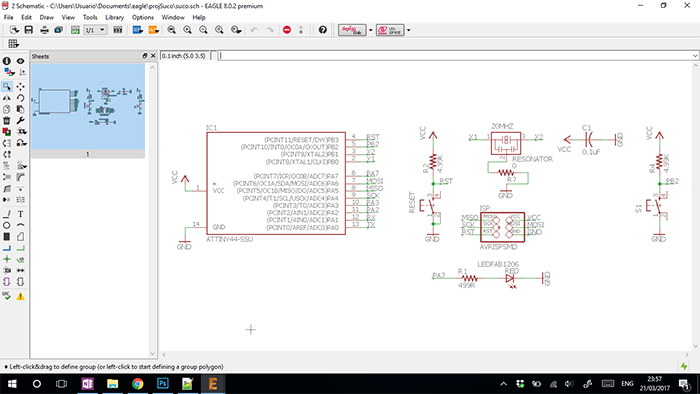Select the Text tool

(x=21, y=214)
